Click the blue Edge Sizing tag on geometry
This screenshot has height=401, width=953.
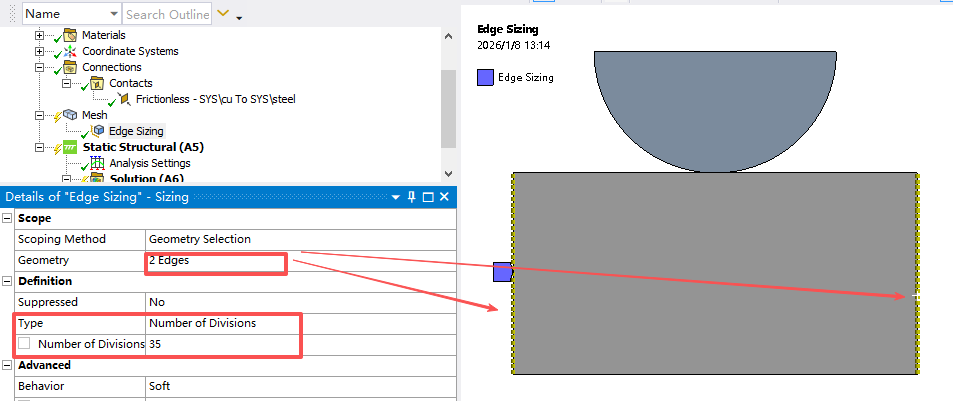(502, 272)
